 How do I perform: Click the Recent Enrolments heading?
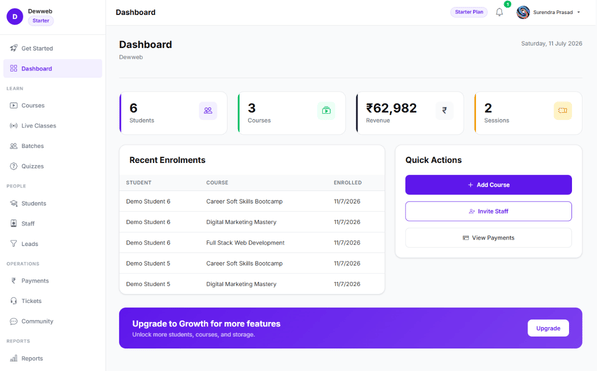[x=167, y=160]
